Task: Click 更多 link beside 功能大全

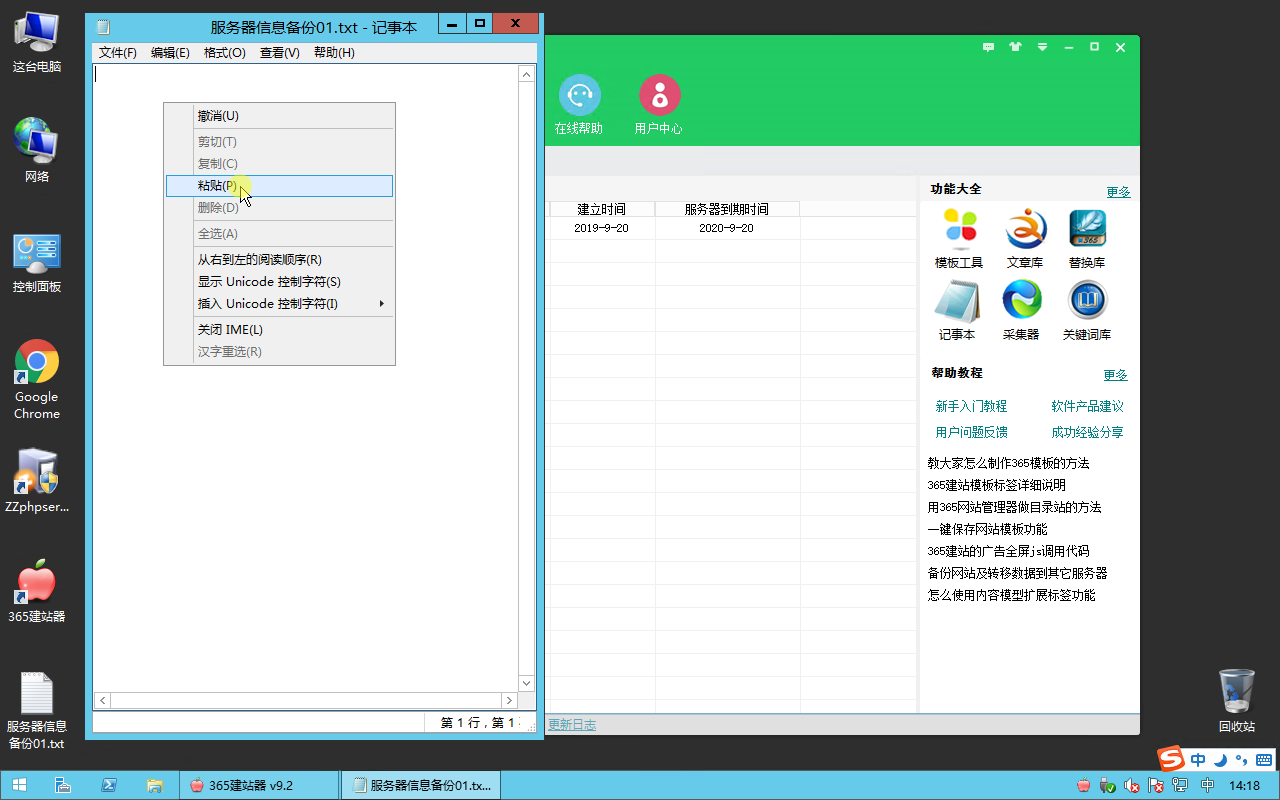Action: (x=1118, y=192)
